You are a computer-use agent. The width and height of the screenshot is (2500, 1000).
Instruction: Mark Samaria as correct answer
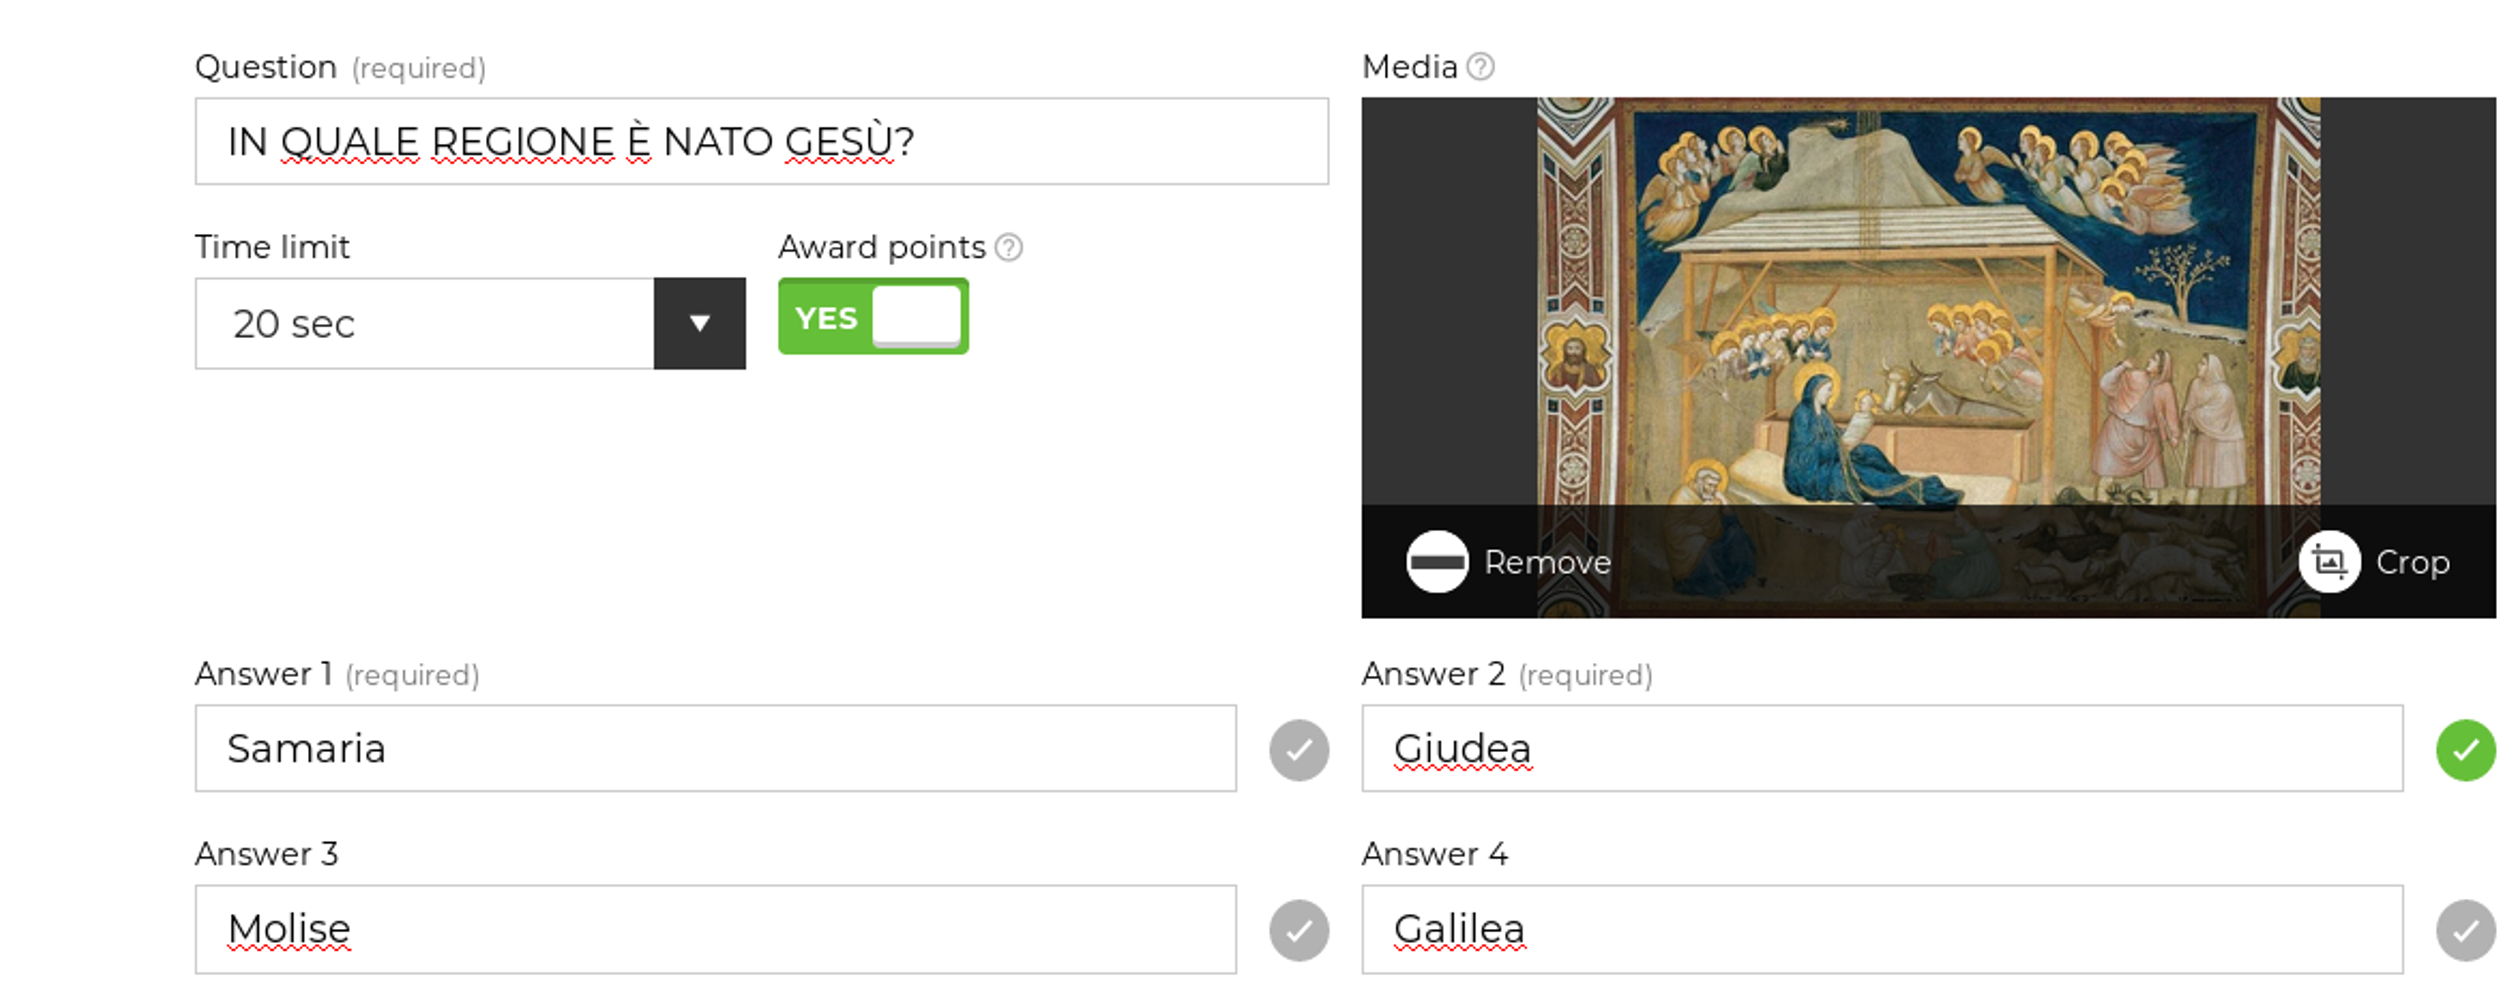[x=1299, y=750]
